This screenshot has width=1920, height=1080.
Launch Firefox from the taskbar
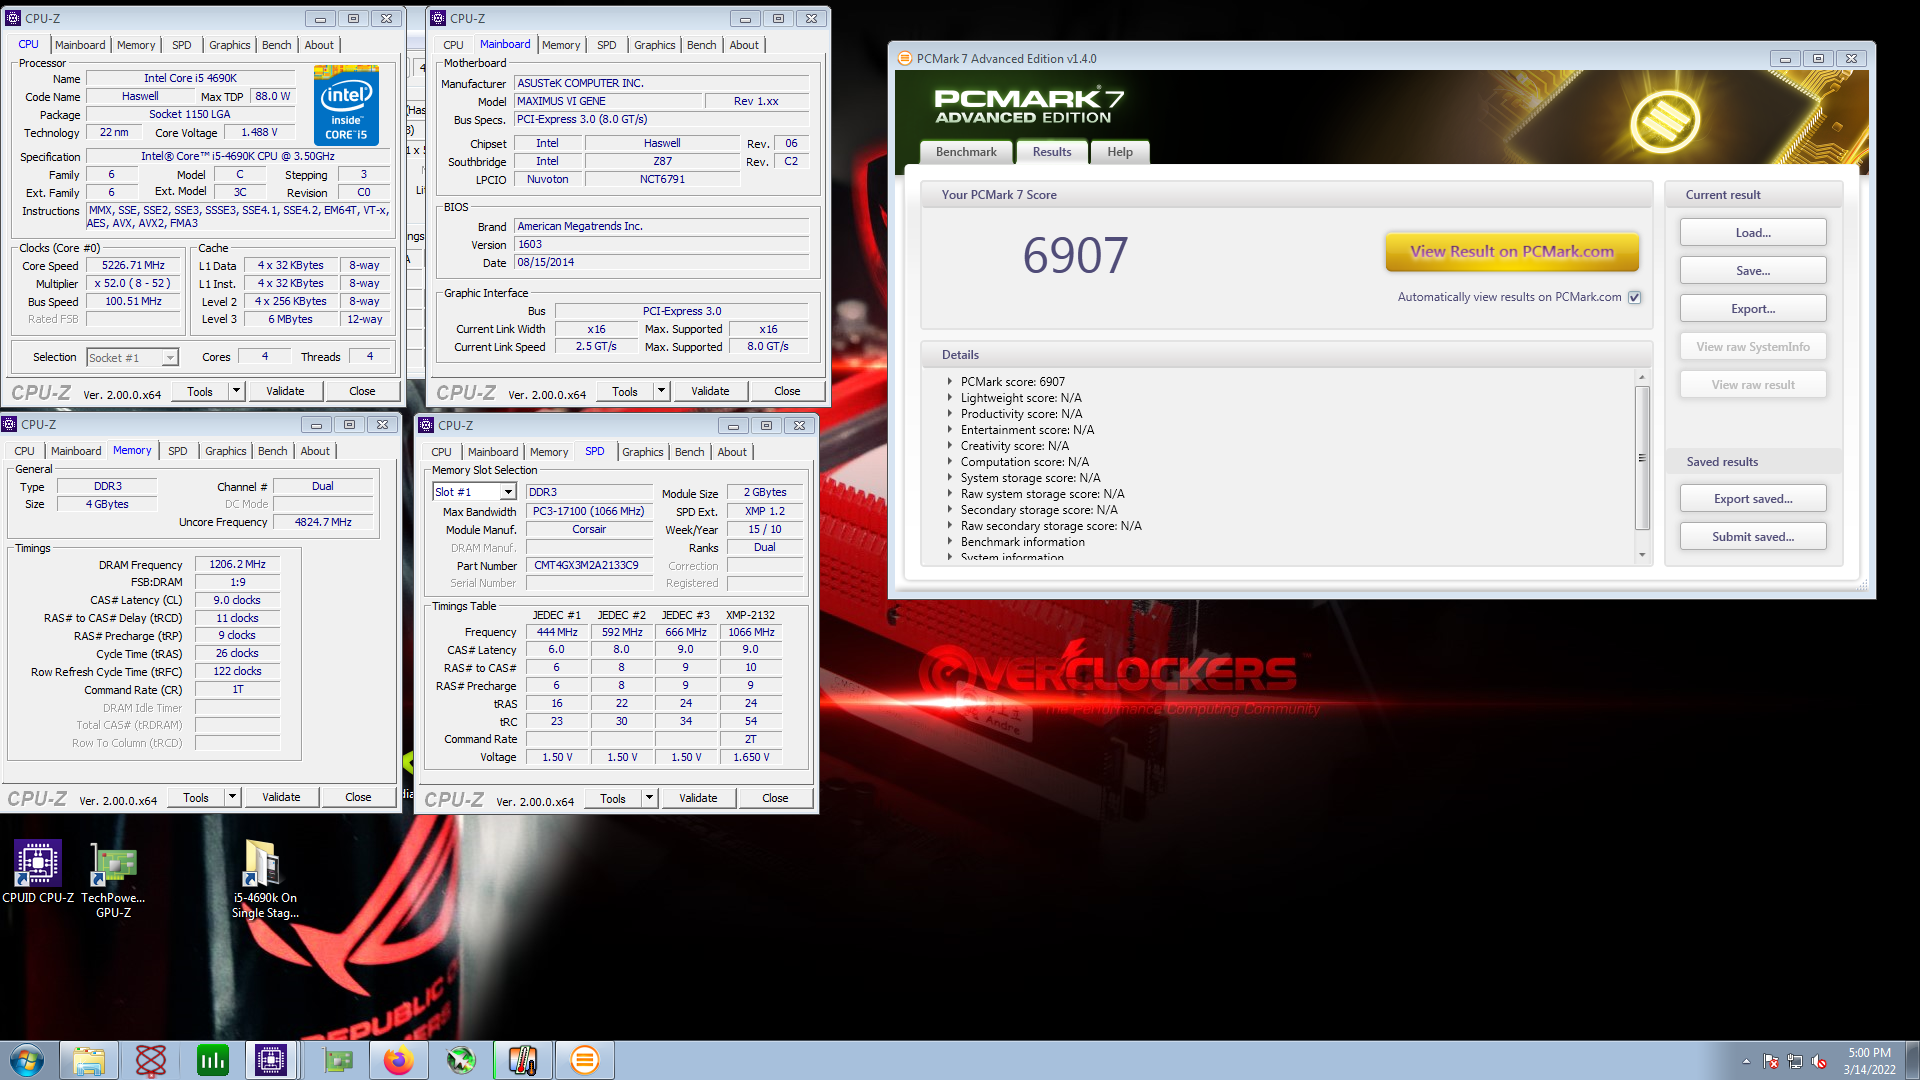tap(399, 1060)
